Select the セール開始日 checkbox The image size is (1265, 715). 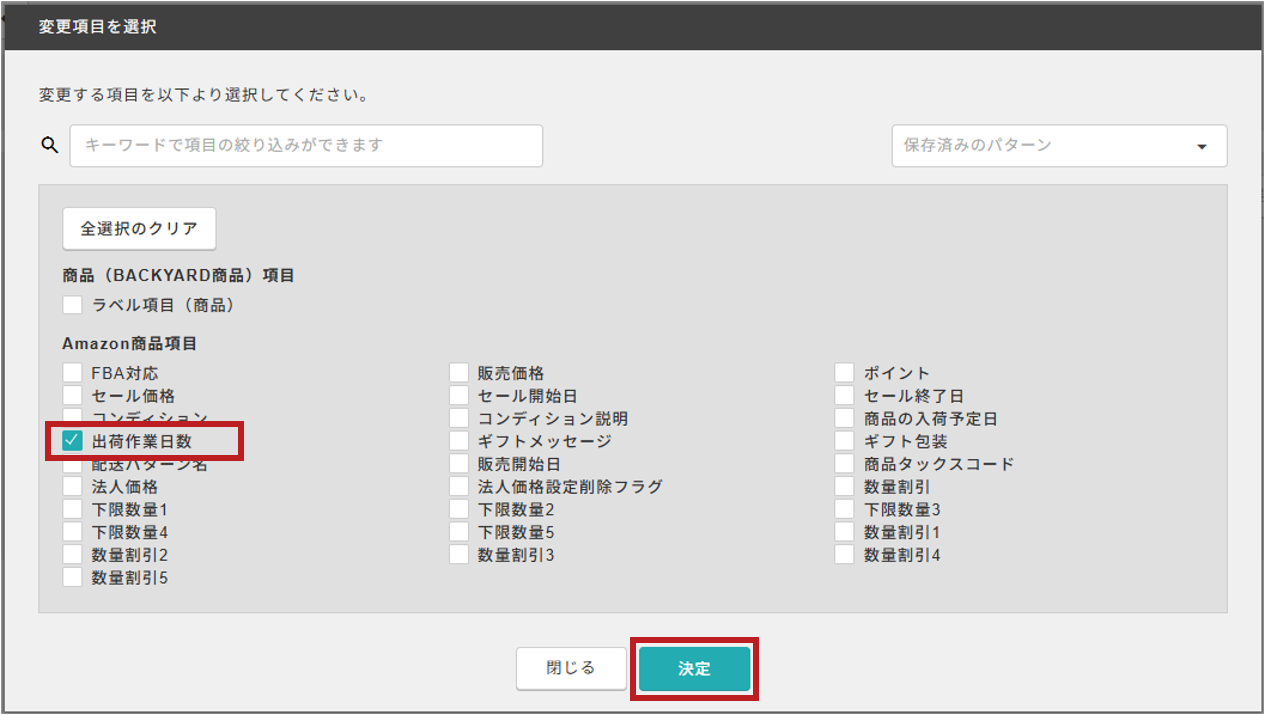coord(458,396)
